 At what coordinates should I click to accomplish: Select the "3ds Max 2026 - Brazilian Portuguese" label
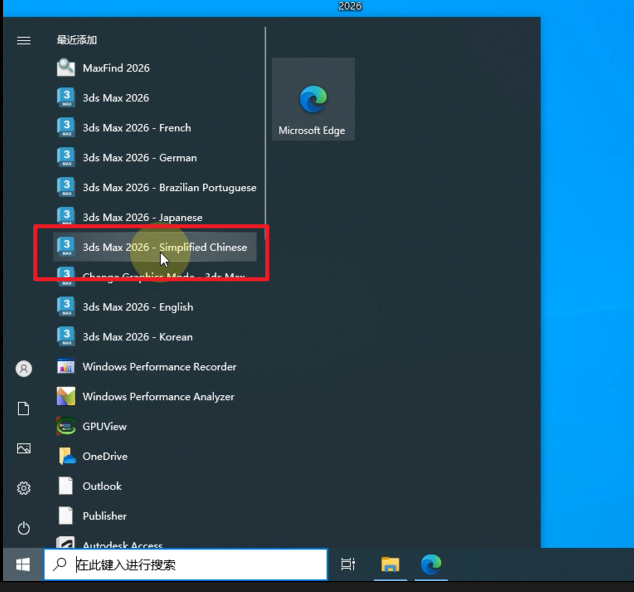(169, 188)
